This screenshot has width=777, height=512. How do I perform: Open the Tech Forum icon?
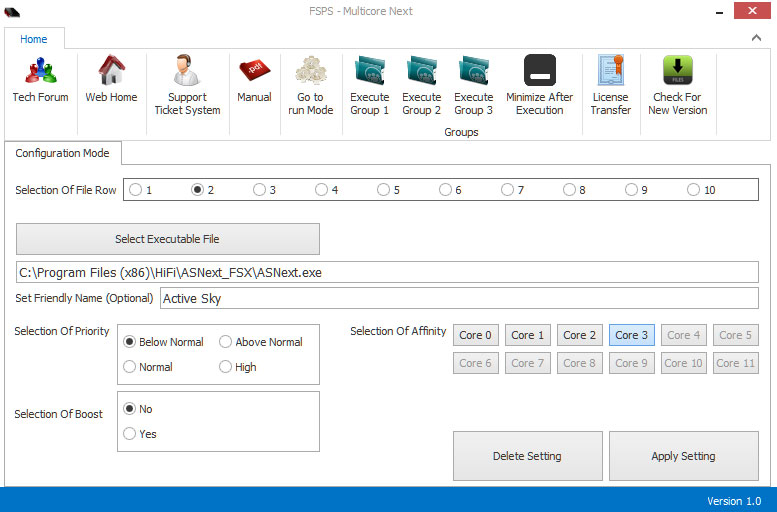(x=40, y=72)
